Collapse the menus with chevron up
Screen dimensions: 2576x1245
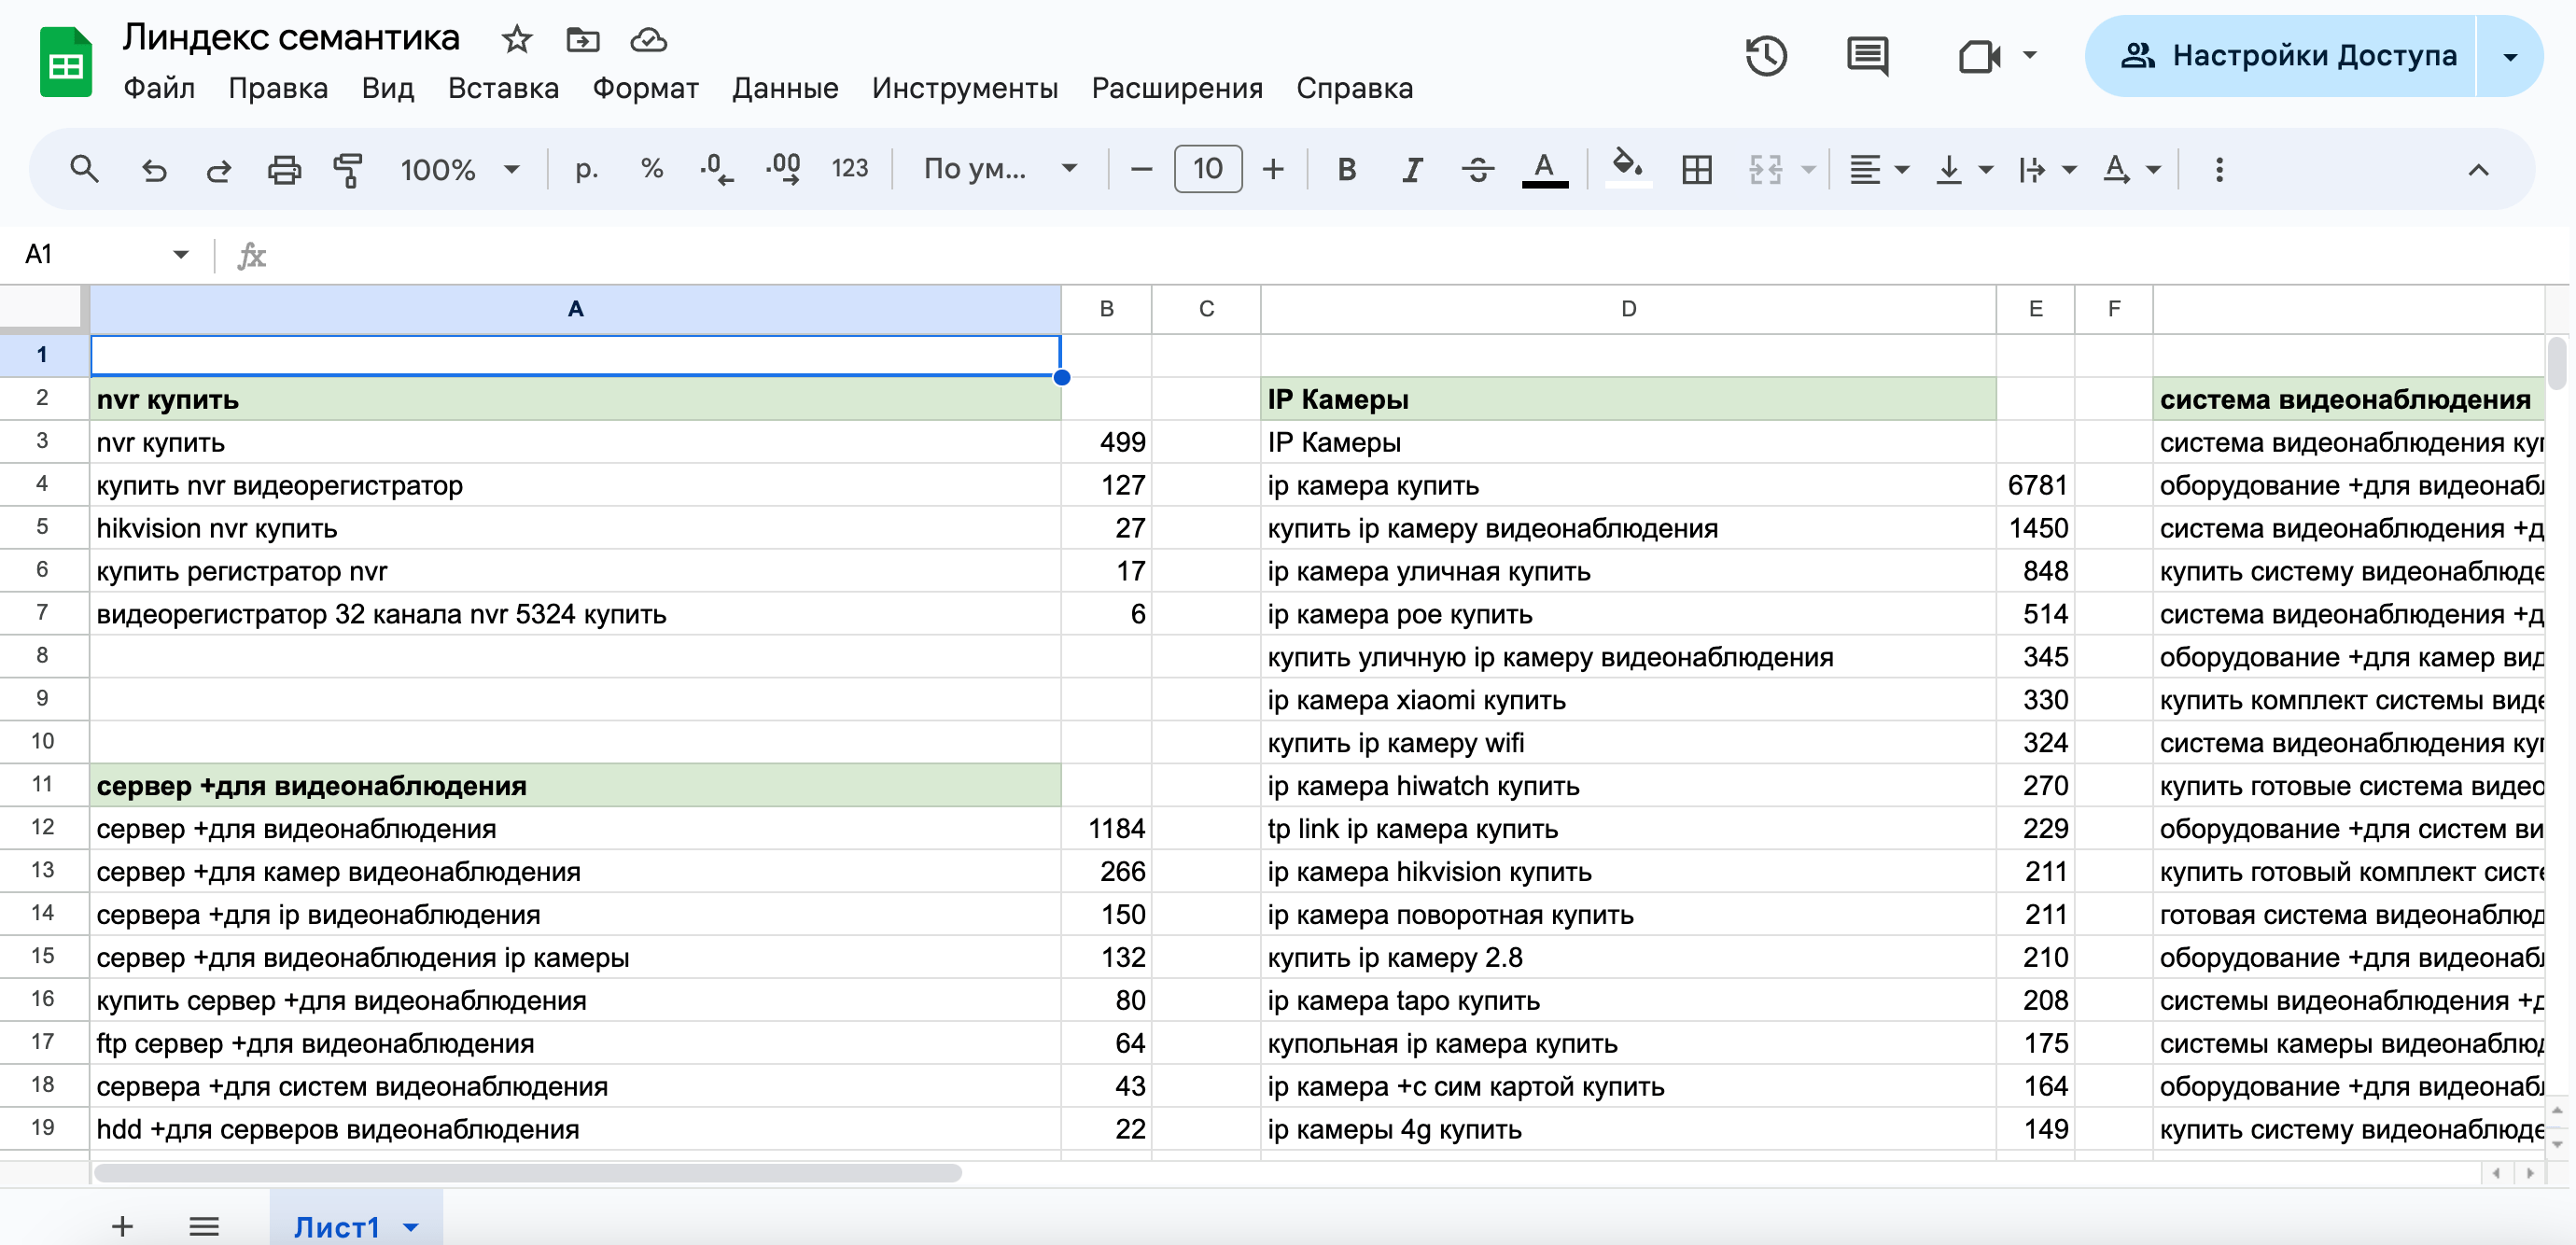pos(2478,170)
